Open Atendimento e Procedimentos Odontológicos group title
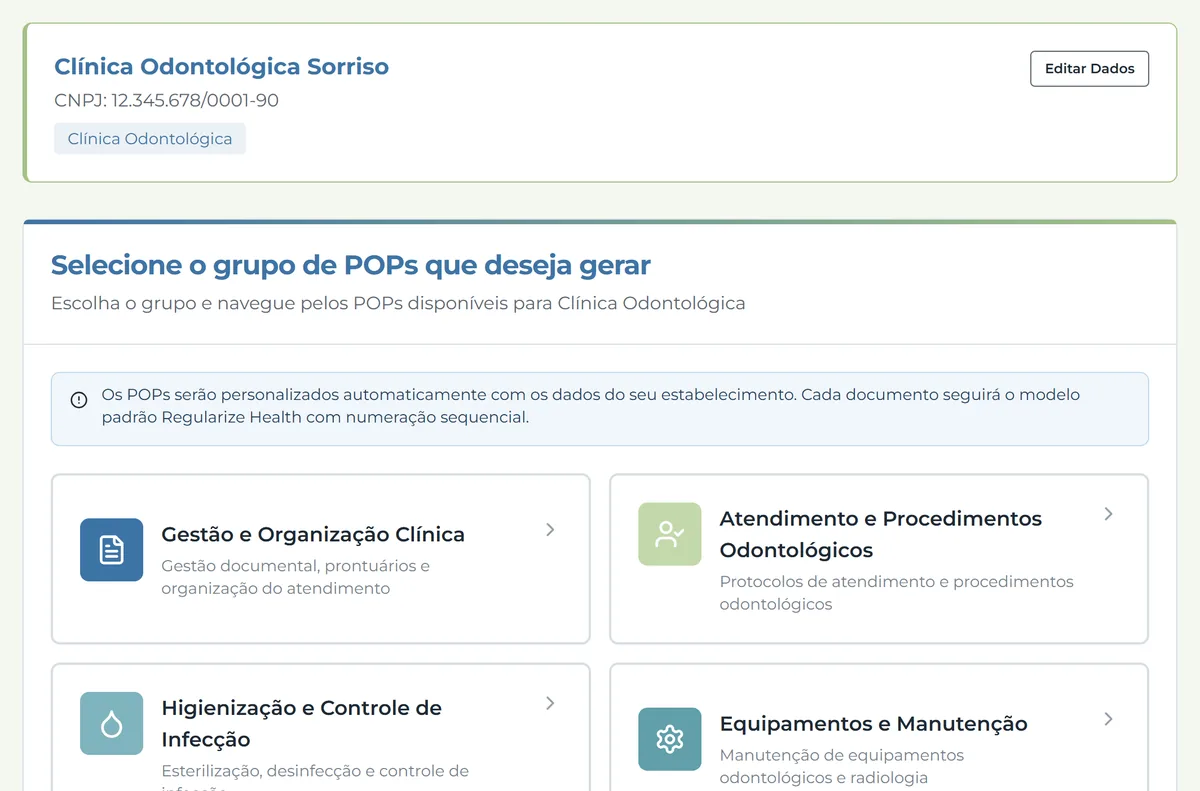The height and width of the screenshot is (791, 1200). click(x=881, y=534)
